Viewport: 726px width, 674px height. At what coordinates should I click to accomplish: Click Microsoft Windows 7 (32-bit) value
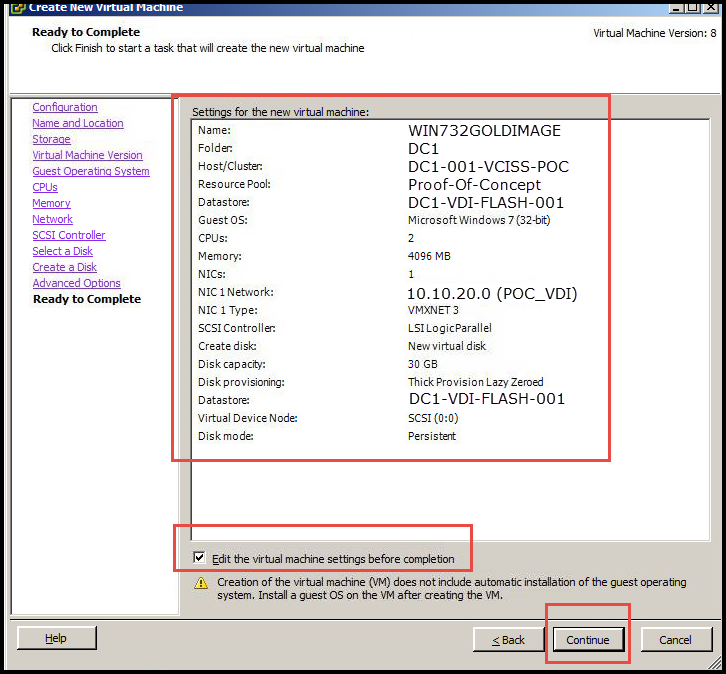479,220
